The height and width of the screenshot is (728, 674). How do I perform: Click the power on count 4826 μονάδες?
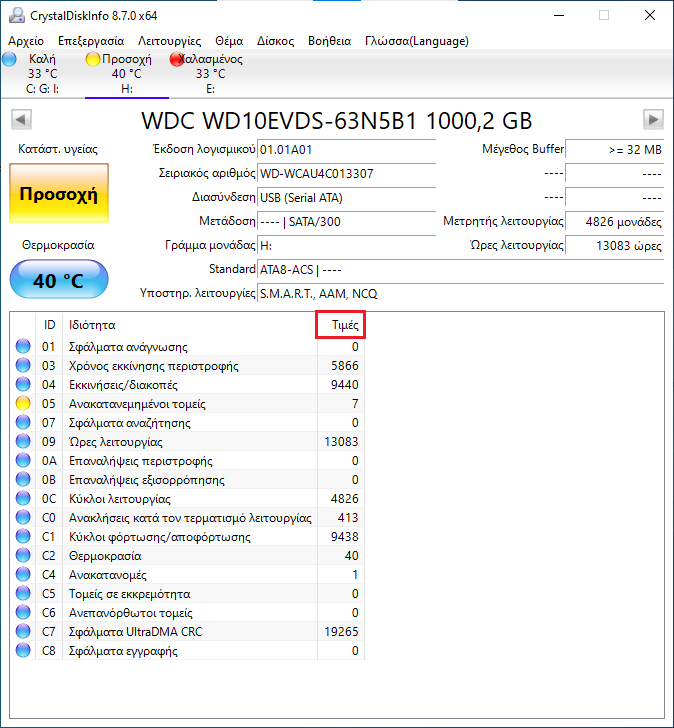(x=615, y=222)
